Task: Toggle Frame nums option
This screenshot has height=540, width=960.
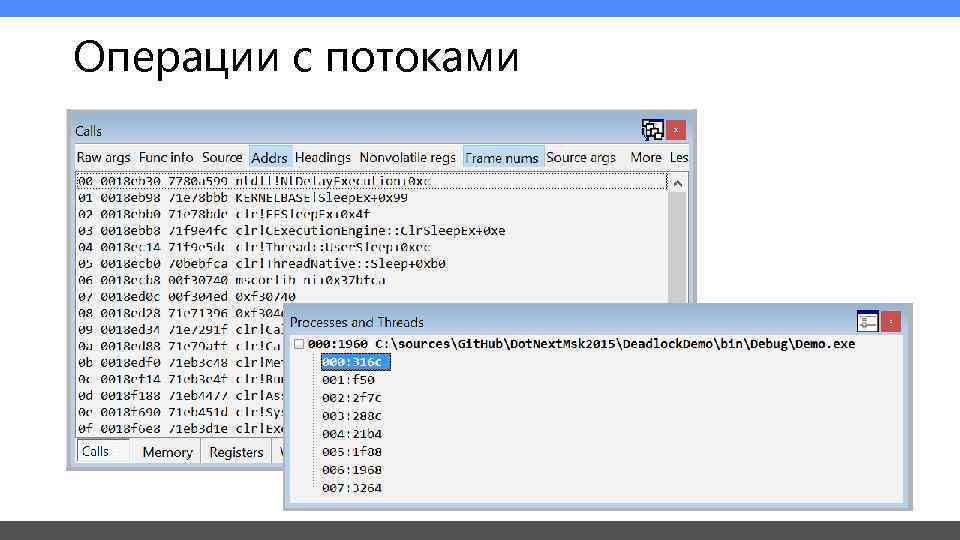Action: click(502, 158)
